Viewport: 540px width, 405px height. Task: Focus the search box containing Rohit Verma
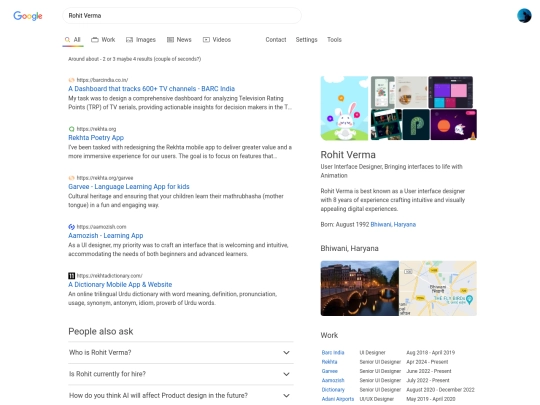pyautogui.click(x=182, y=15)
